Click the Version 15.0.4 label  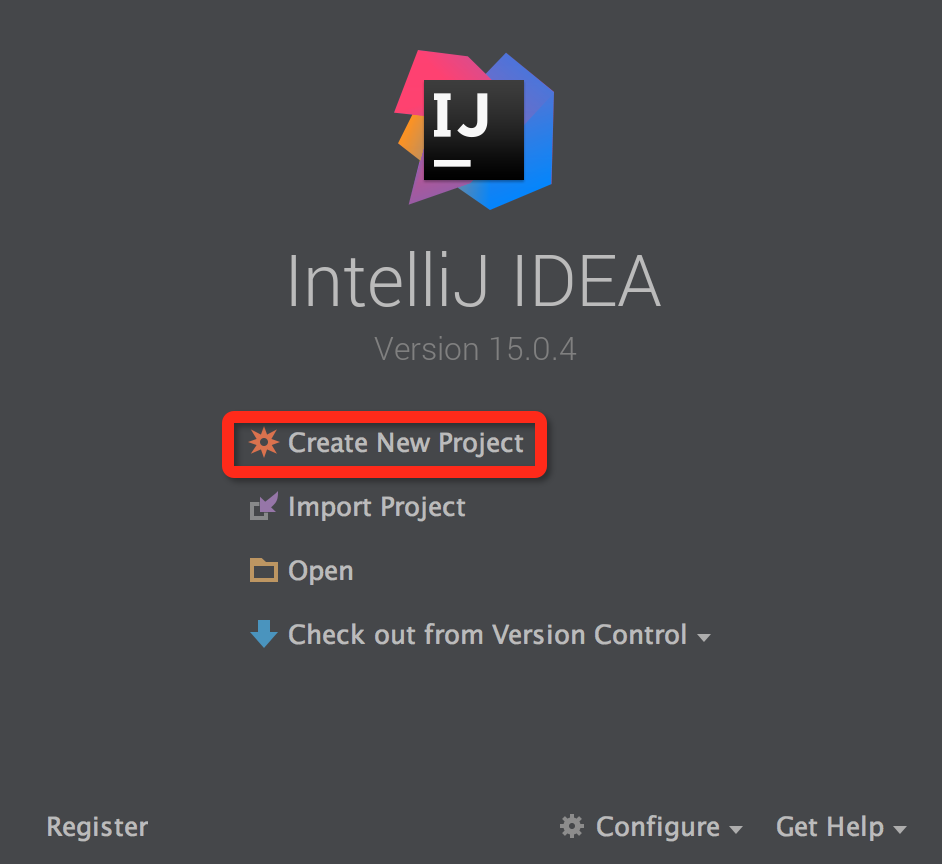click(475, 349)
